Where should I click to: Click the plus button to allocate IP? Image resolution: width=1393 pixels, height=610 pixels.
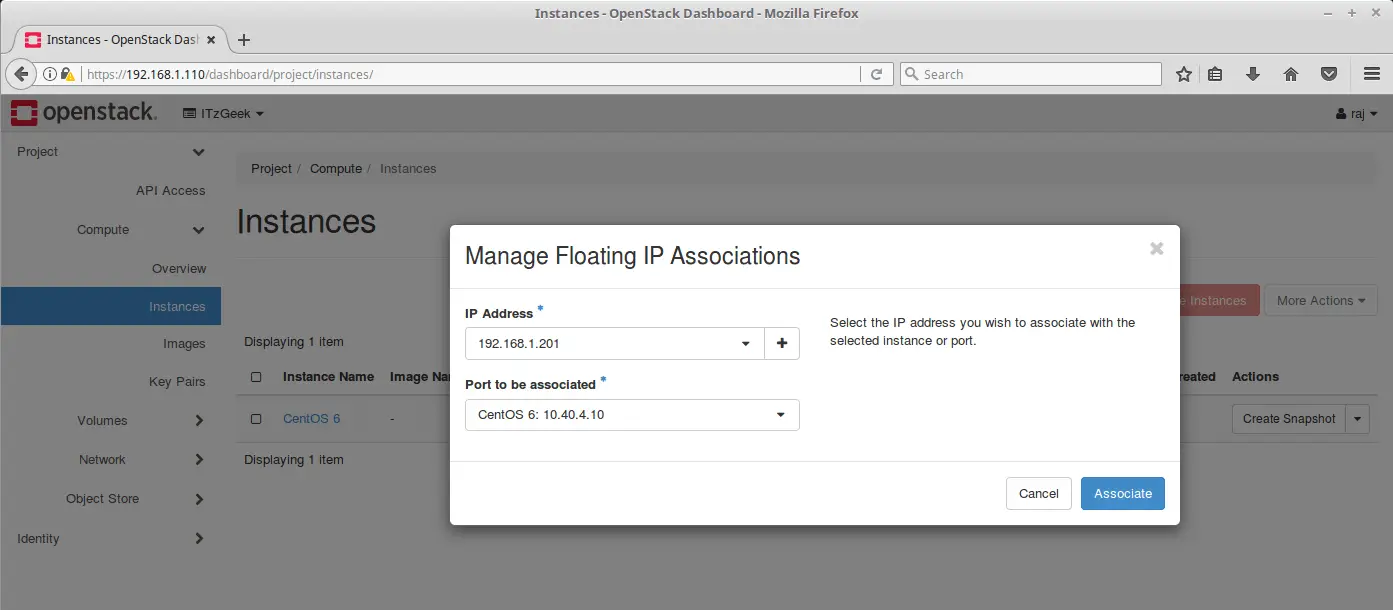781,343
